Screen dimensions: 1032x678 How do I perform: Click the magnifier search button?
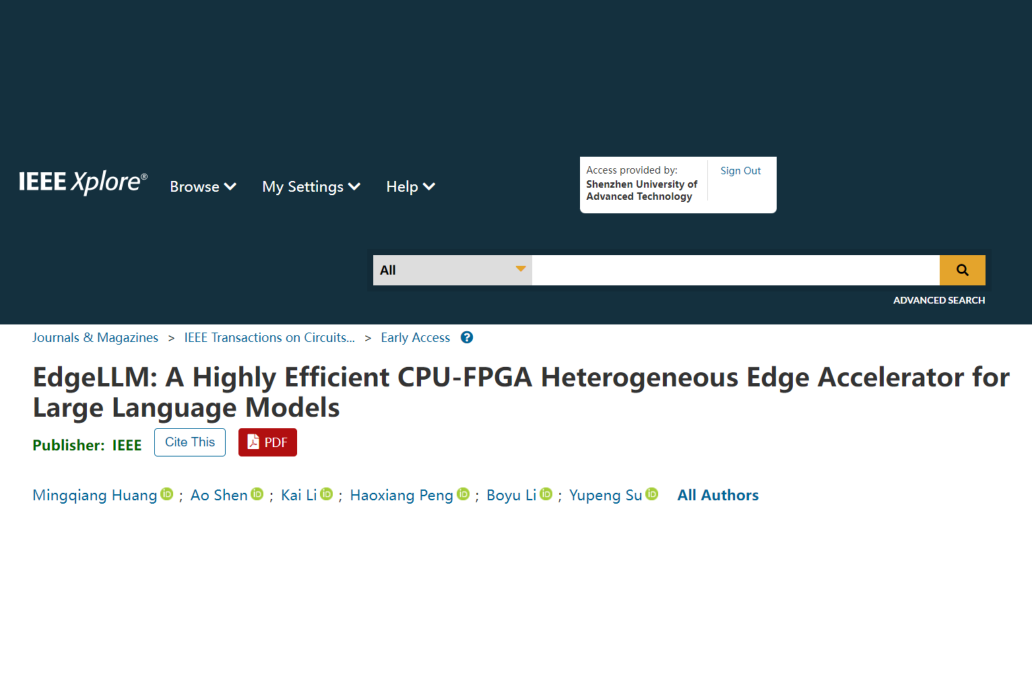coord(962,270)
